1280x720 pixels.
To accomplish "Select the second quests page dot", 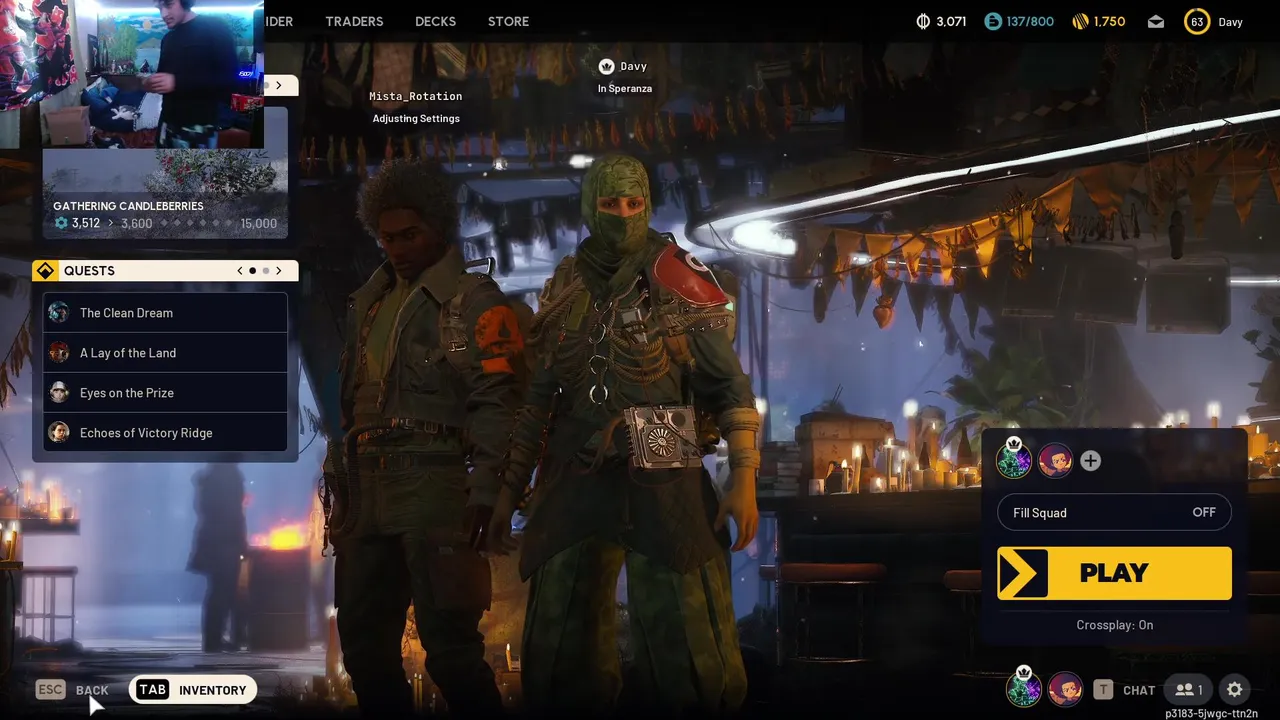I will coord(266,271).
